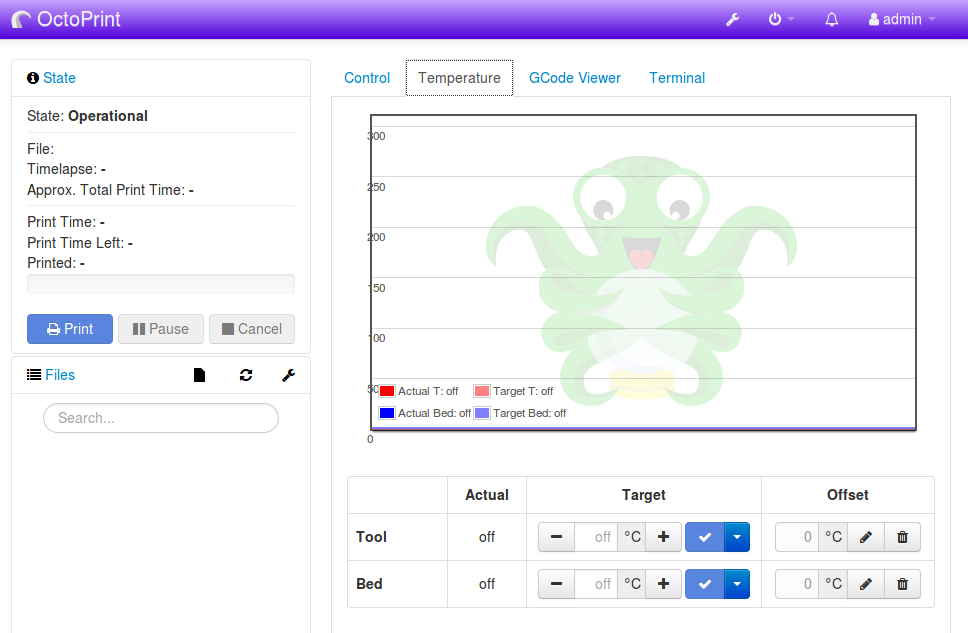
Task: Toggle the Actual Bed blue legend swatch
Action: pos(387,413)
